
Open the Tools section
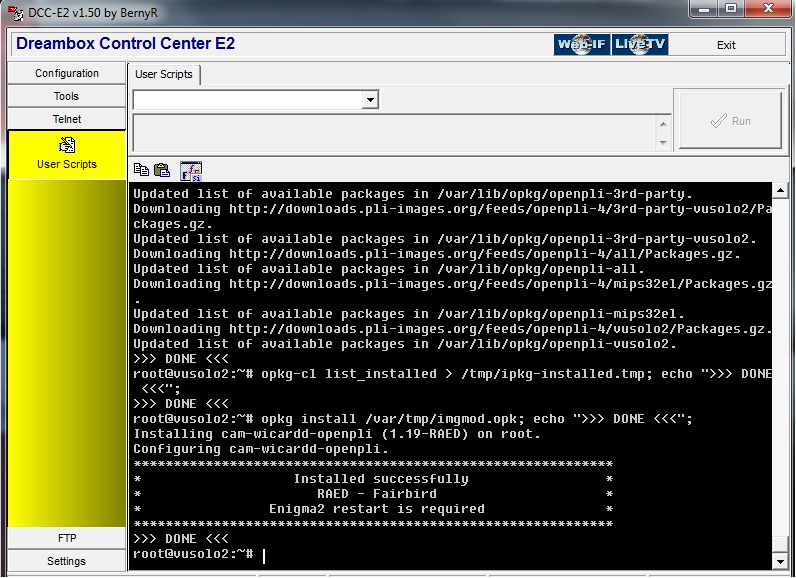(x=67, y=96)
